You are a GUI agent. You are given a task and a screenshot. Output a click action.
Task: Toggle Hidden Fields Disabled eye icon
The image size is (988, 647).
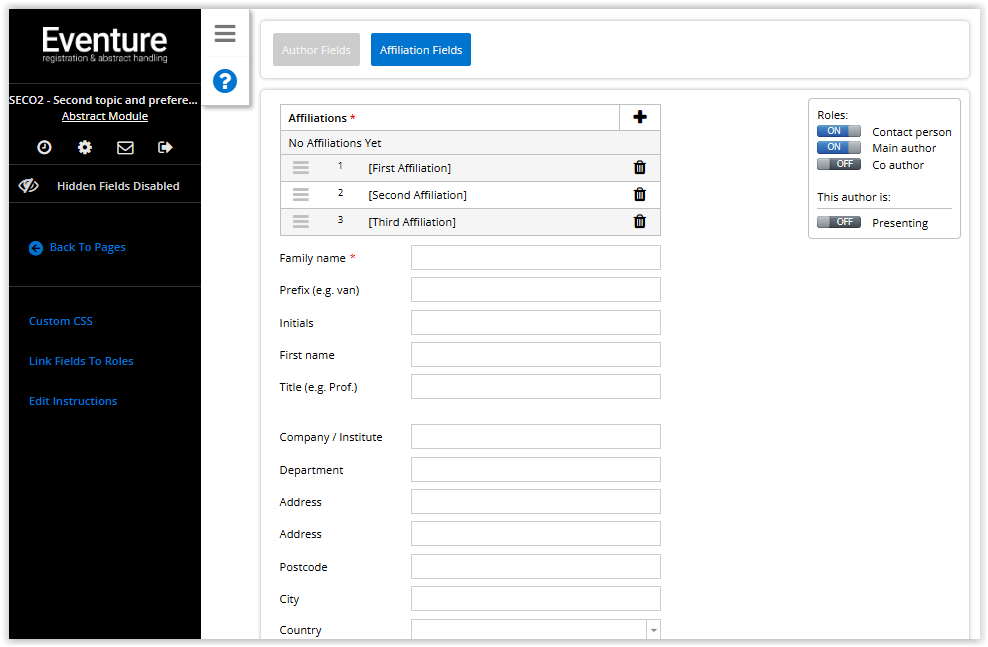(x=28, y=186)
